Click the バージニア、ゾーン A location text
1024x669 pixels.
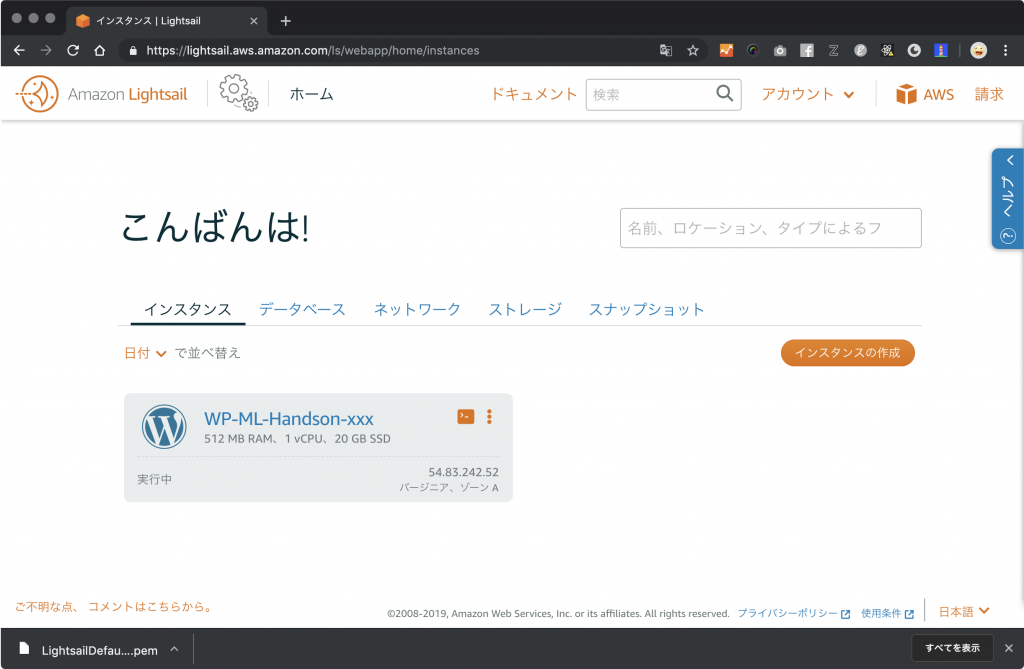click(449, 487)
